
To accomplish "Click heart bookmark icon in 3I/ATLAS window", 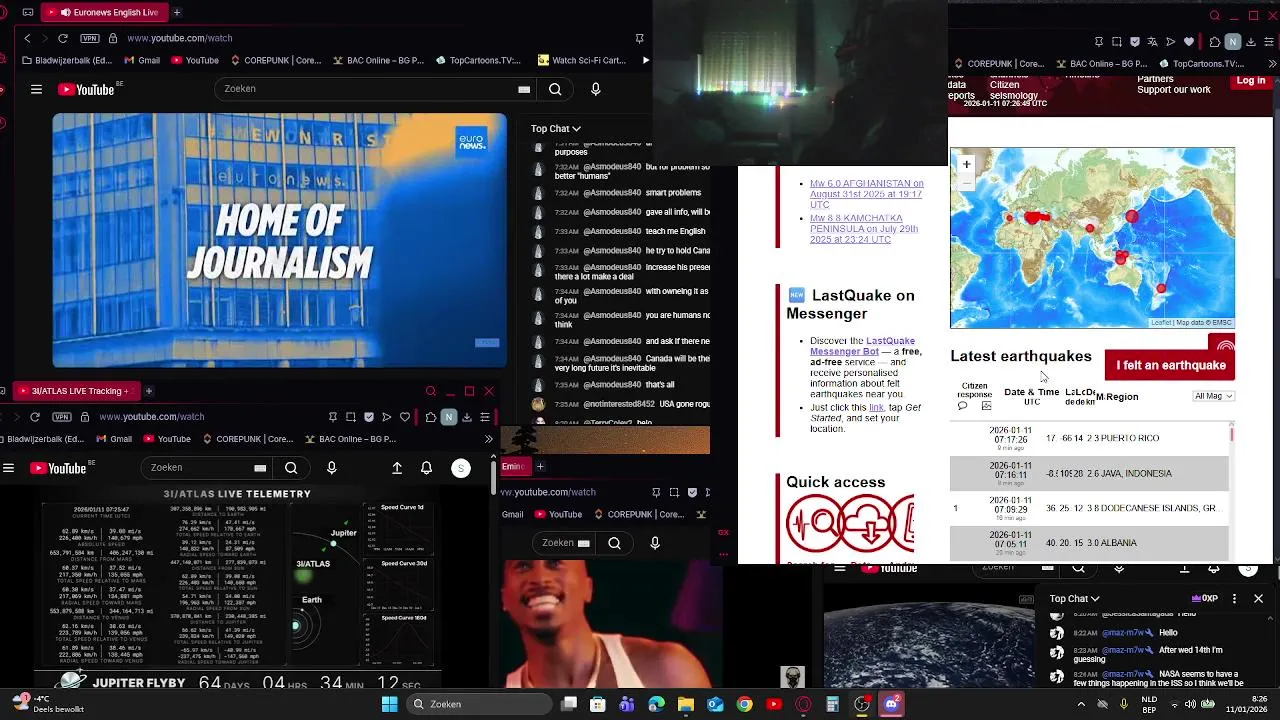I will coord(405,417).
